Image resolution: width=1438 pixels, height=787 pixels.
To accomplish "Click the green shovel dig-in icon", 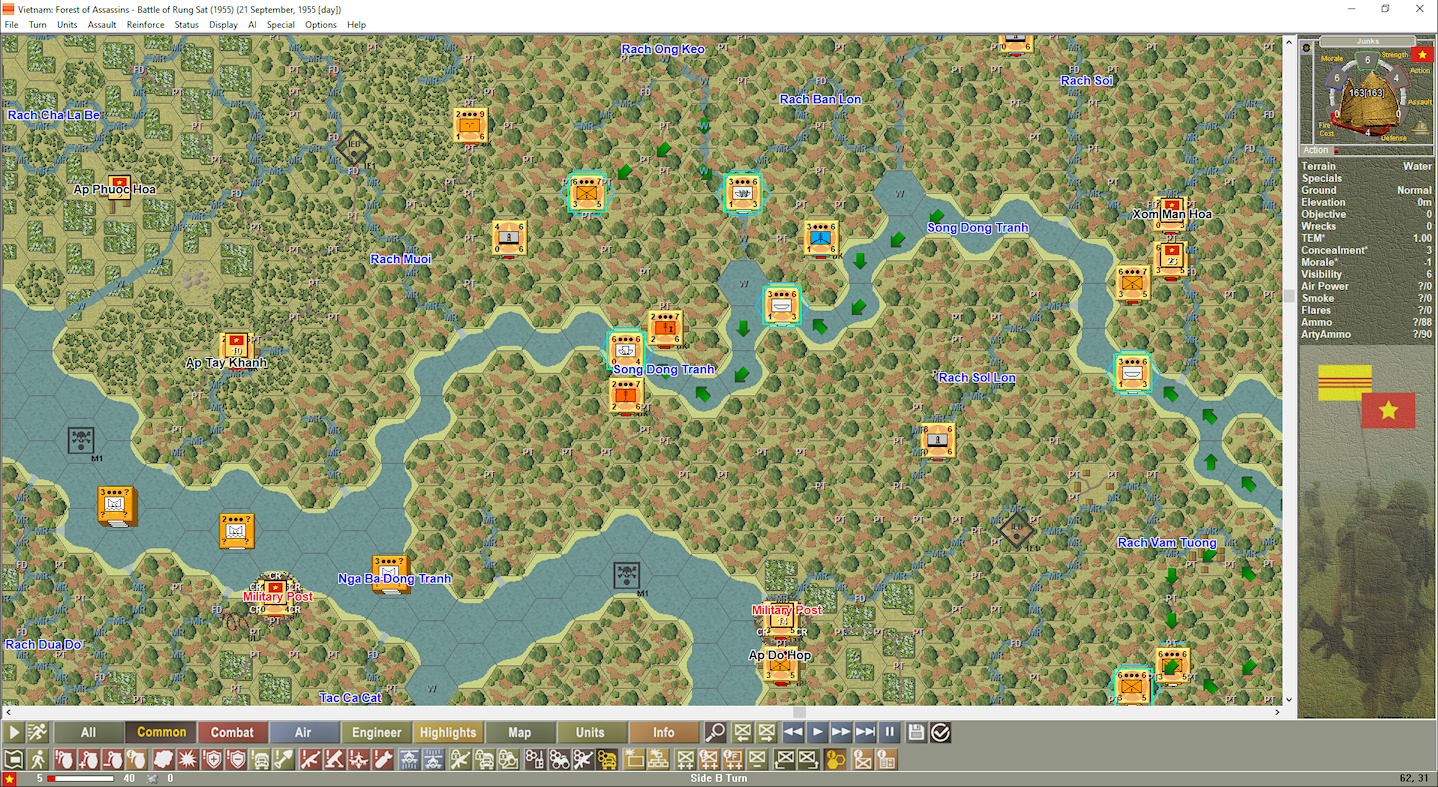I will 286,760.
